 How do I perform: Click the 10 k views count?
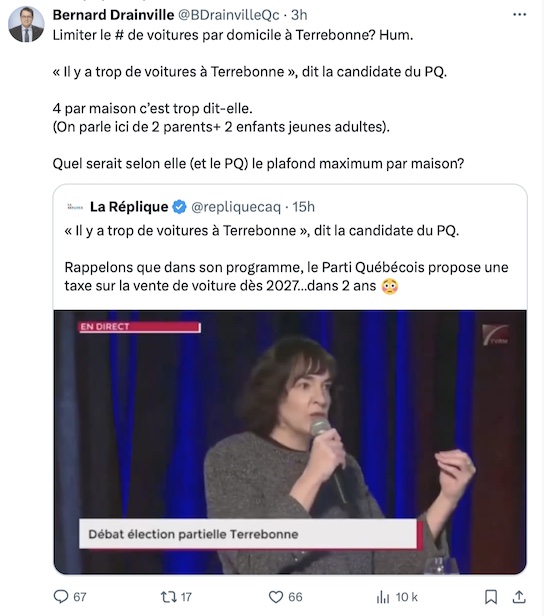407,597
